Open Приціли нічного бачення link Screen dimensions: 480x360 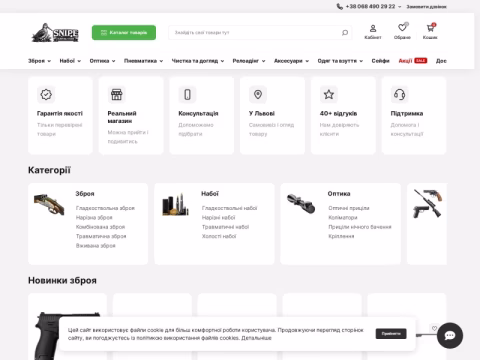360,227
